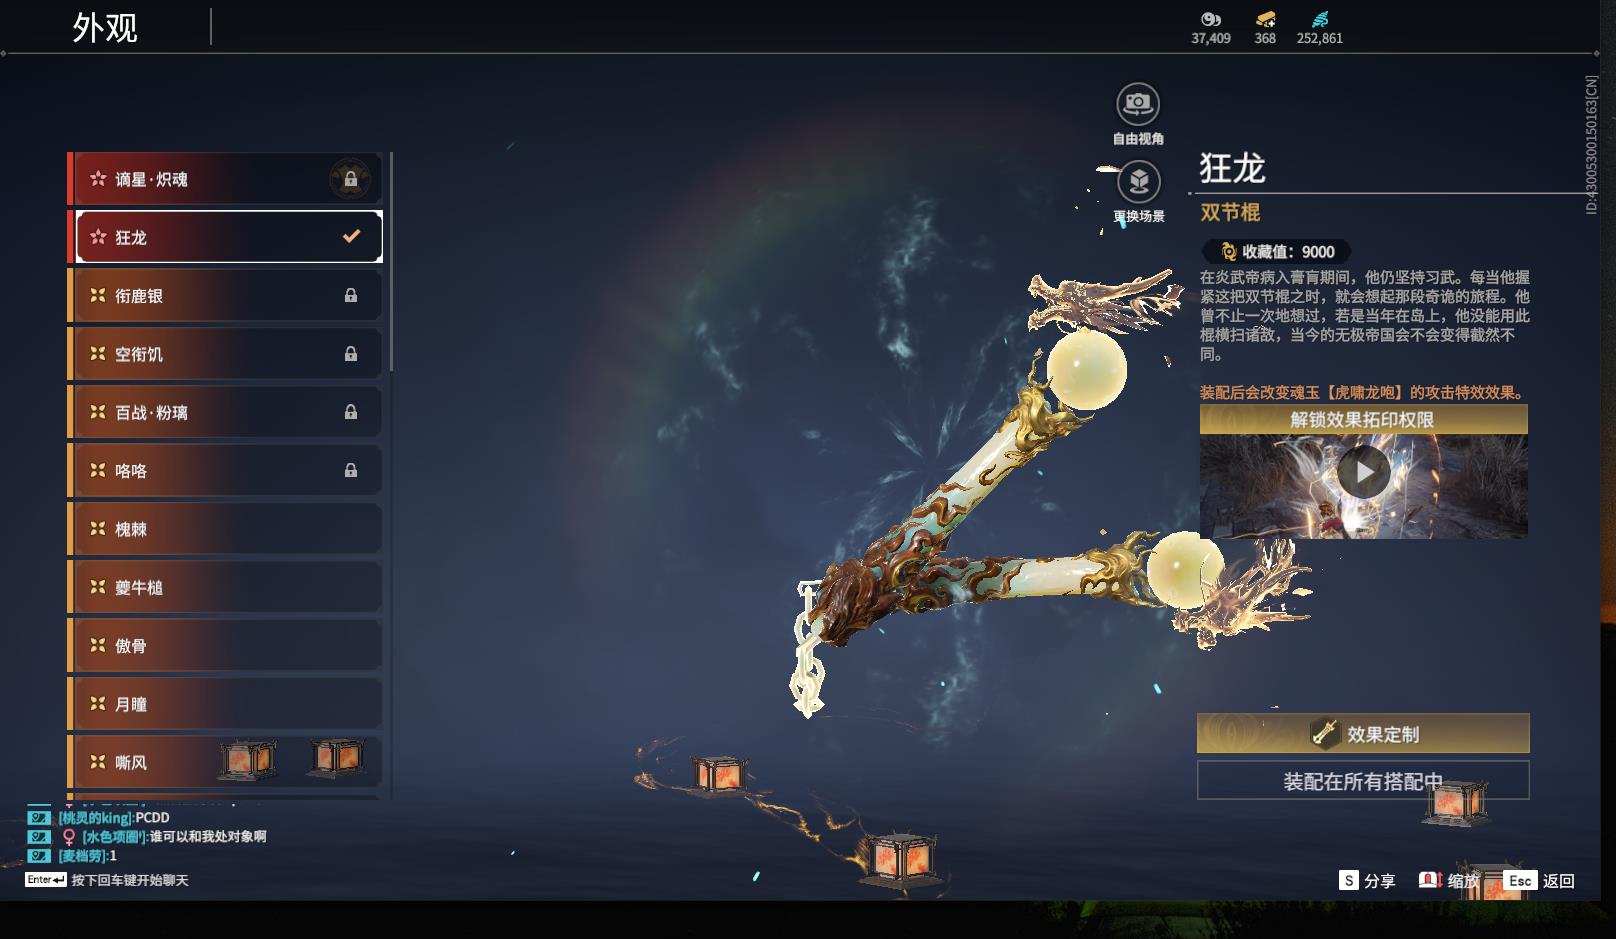Click the silver coin currency icon
Viewport: 1616px width, 939px height.
click(x=1210, y=19)
